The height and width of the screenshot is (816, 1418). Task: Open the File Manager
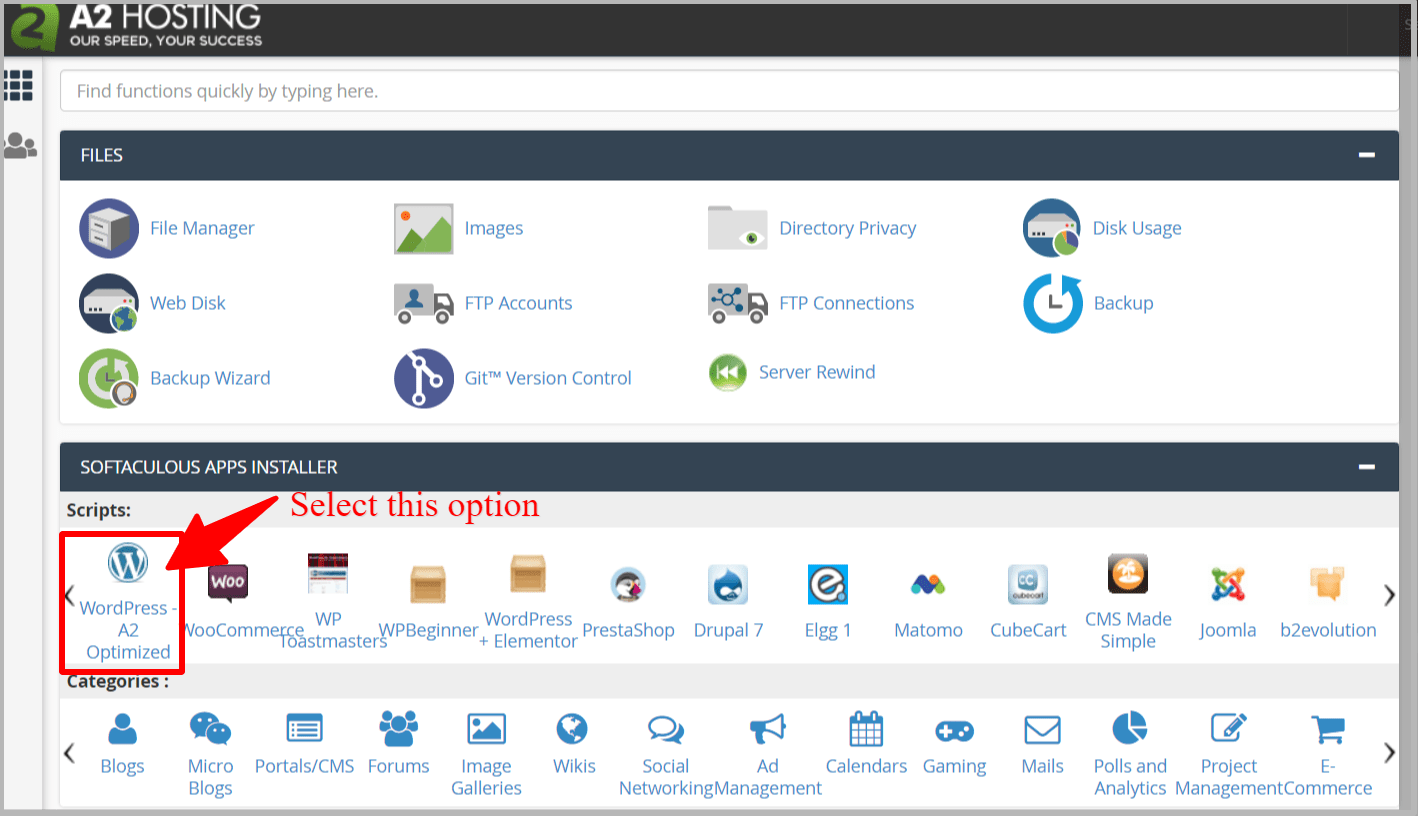201,227
